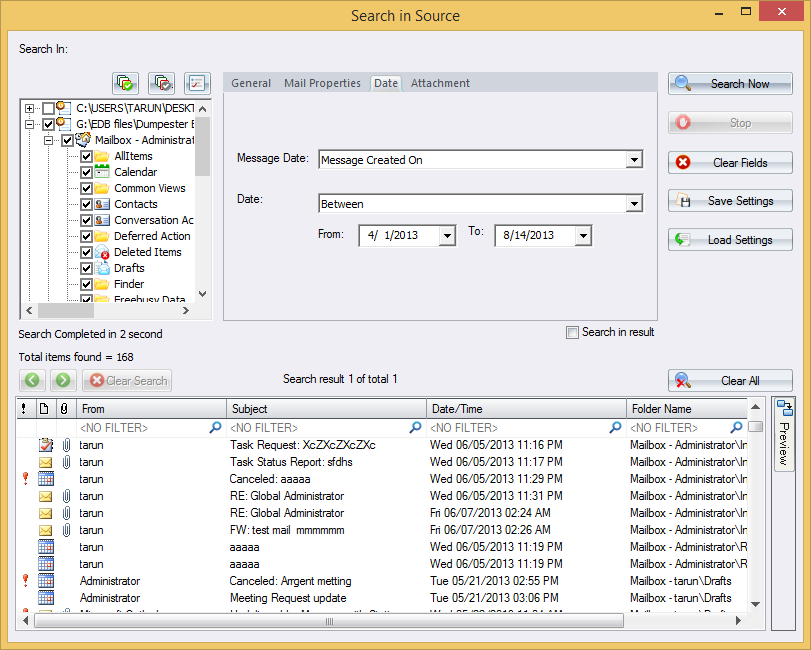Viewport: 811px width, 650px height.
Task: Click the calendar icon beside the Canceled aaaaa item
Action: [x=46, y=478]
